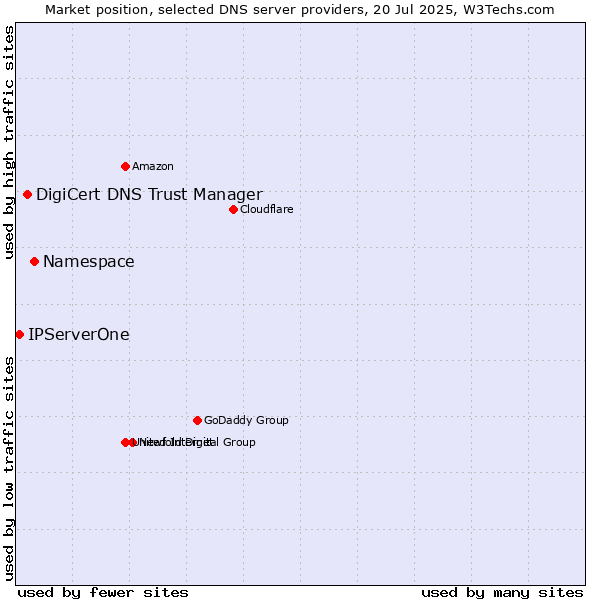Screen dimensions: 600x600
Task: Click the 'Amazon' label text
Action: coord(153,166)
